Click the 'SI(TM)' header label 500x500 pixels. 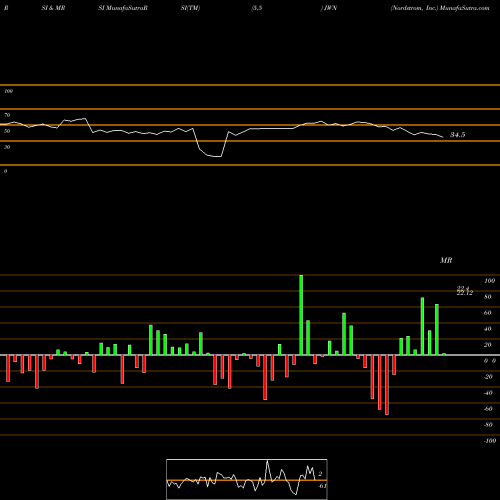coord(190,8)
